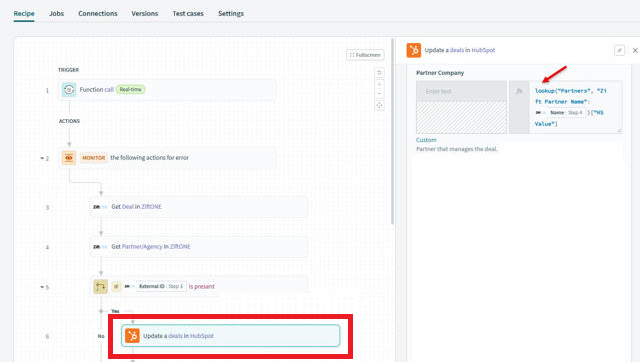The width and height of the screenshot is (640, 362).
Task: Zoom out on the recipe canvas
Action: coord(379,94)
